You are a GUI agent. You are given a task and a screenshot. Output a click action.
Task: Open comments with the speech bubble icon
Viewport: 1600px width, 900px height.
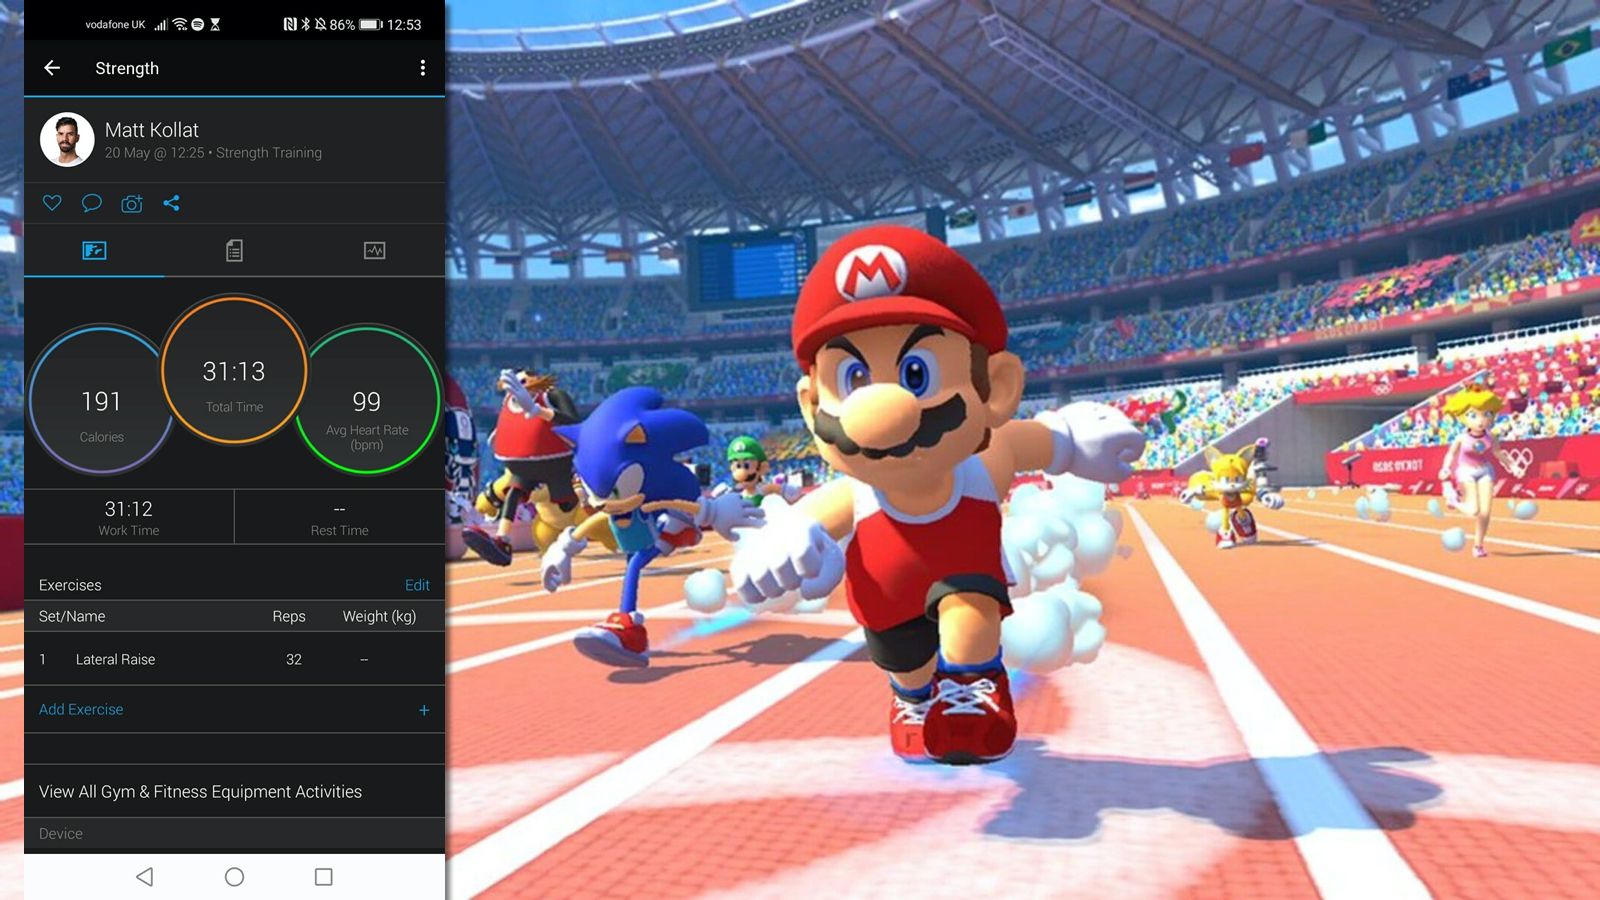(91, 203)
